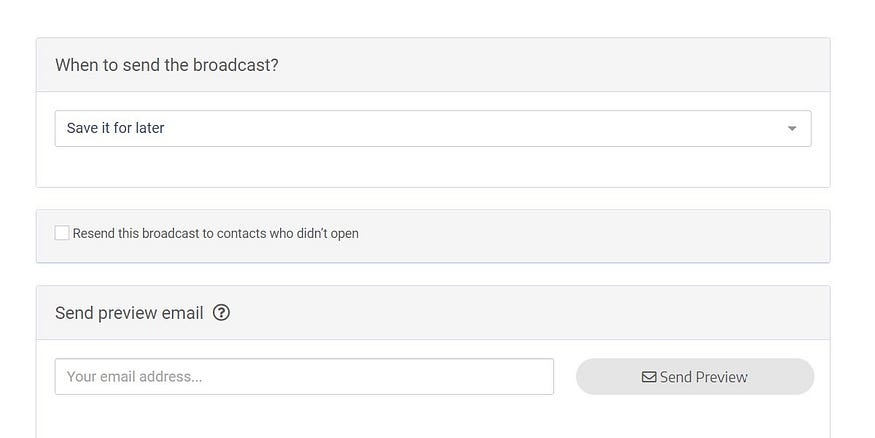Image resolution: width=875 pixels, height=438 pixels.
Task: Click the question mark help icon
Action: click(x=221, y=312)
